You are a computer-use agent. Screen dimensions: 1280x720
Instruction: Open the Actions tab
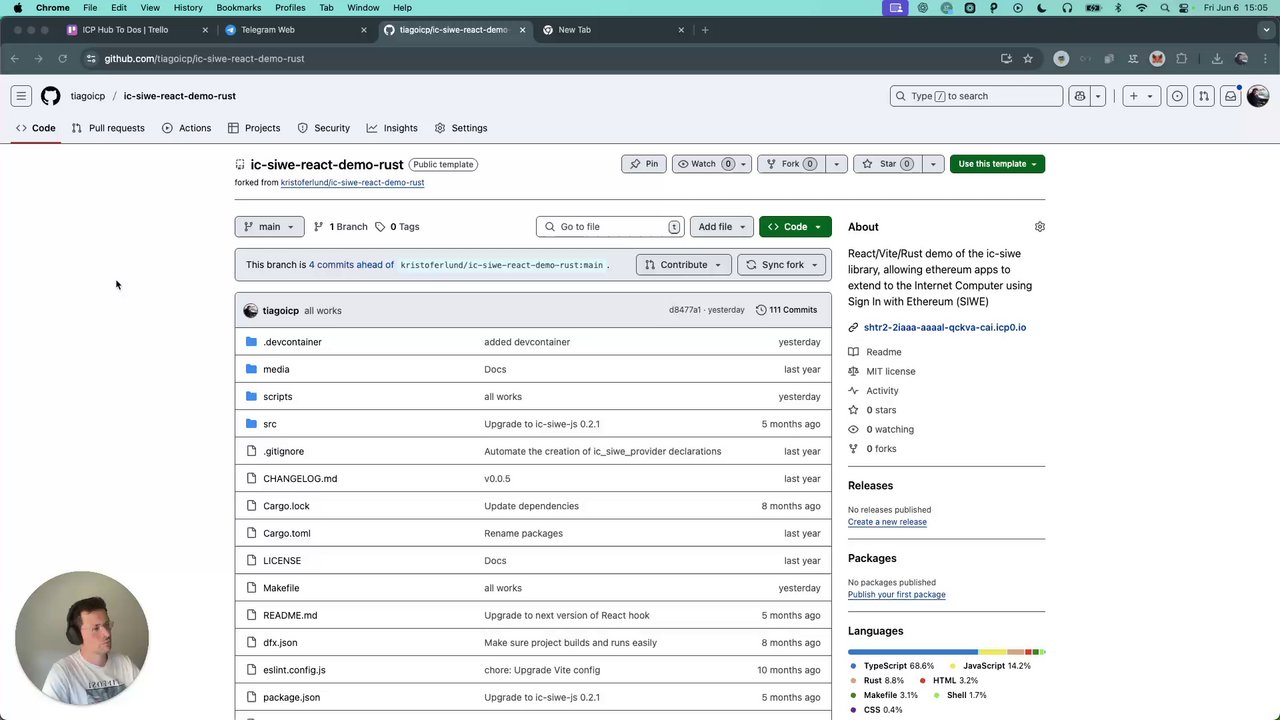(187, 128)
